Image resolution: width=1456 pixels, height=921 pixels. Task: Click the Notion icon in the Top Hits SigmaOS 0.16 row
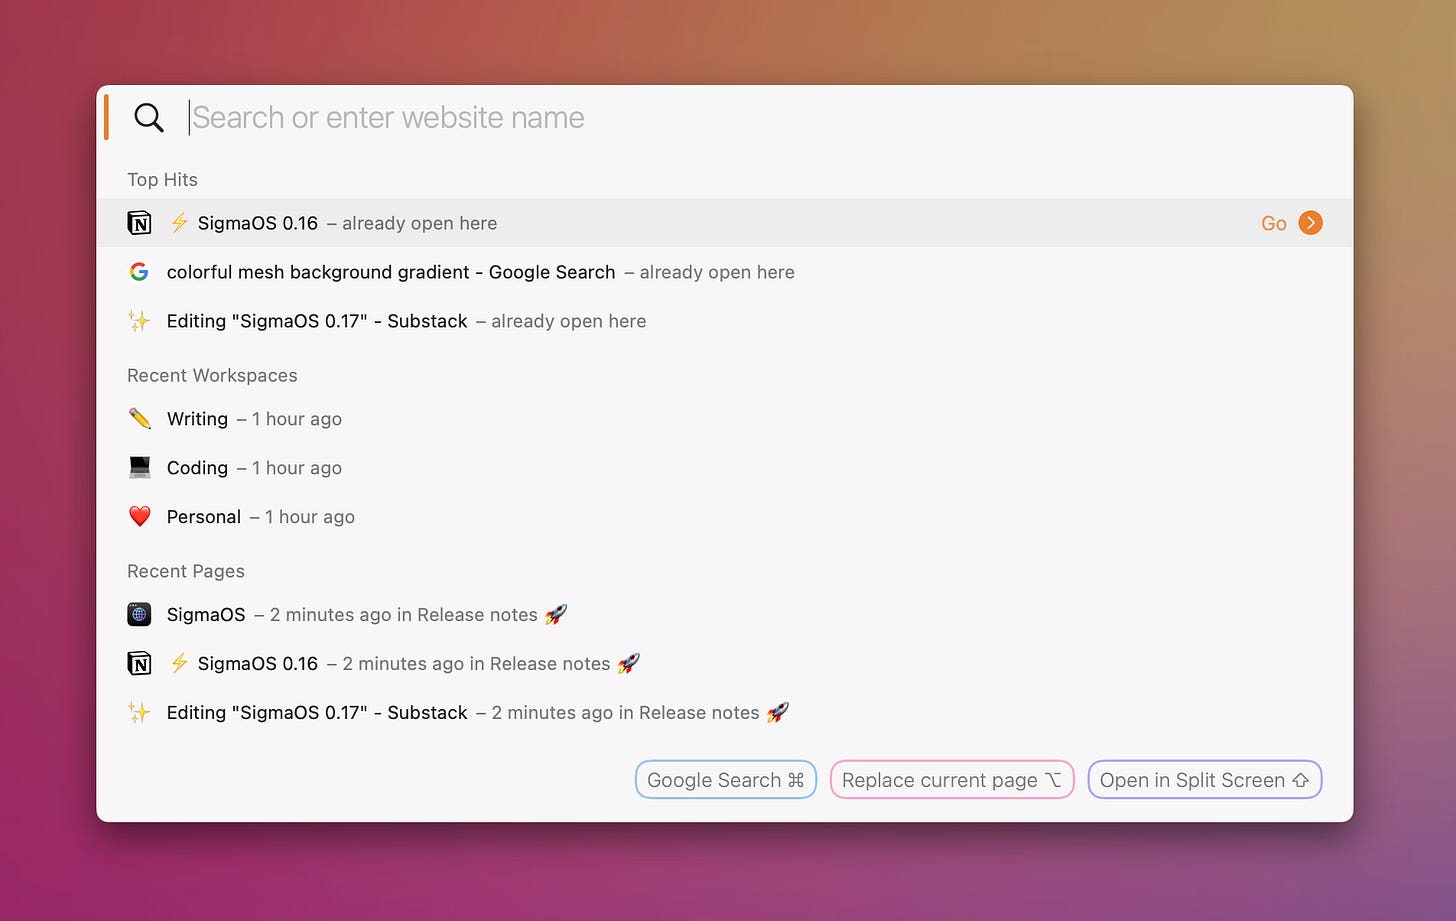pos(140,223)
